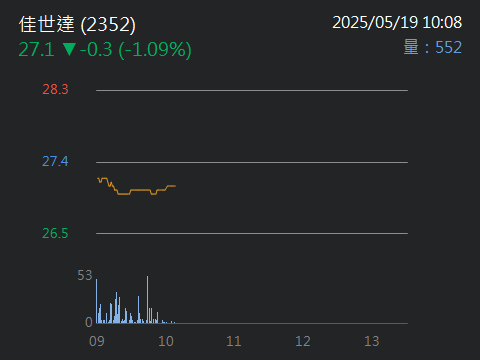
Task: Click the opening volume bar at 09:00
Action: [97, 301]
